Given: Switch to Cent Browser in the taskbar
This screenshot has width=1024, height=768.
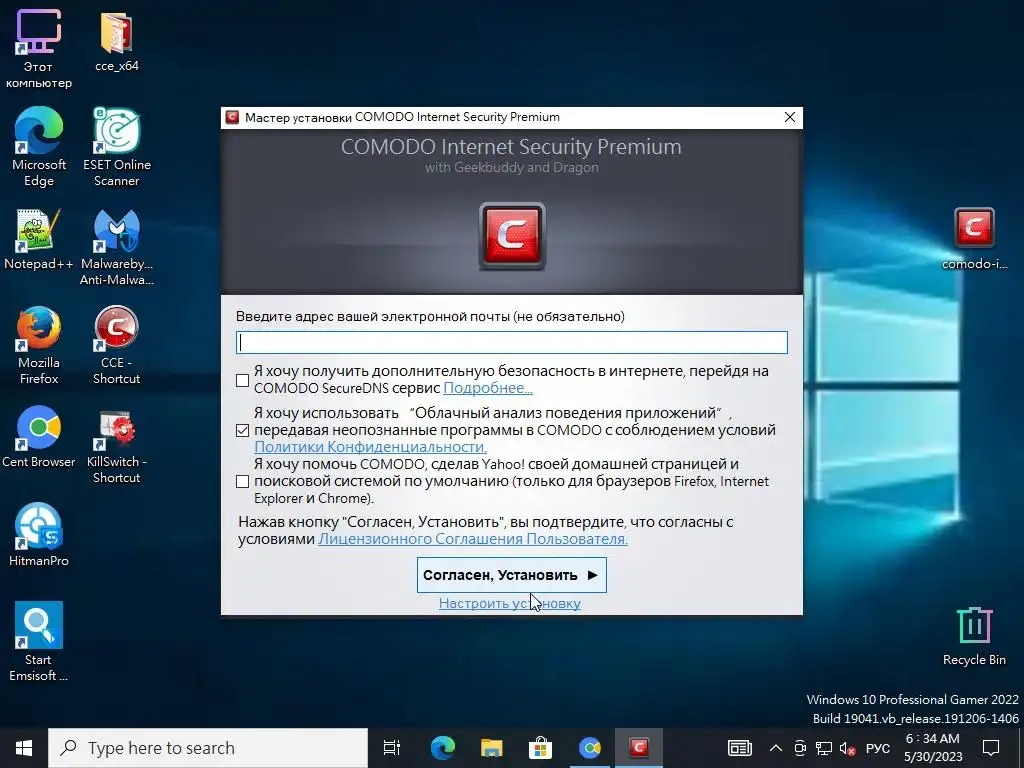Looking at the screenshot, I should pos(589,748).
